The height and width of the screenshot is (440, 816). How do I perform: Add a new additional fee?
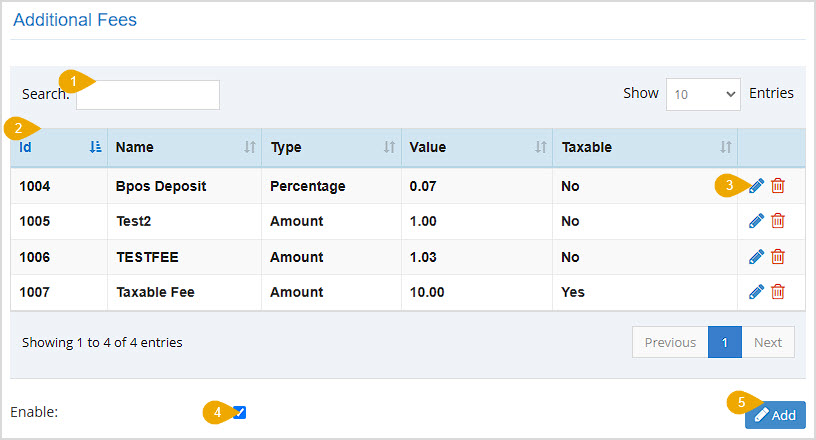click(x=775, y=415)
